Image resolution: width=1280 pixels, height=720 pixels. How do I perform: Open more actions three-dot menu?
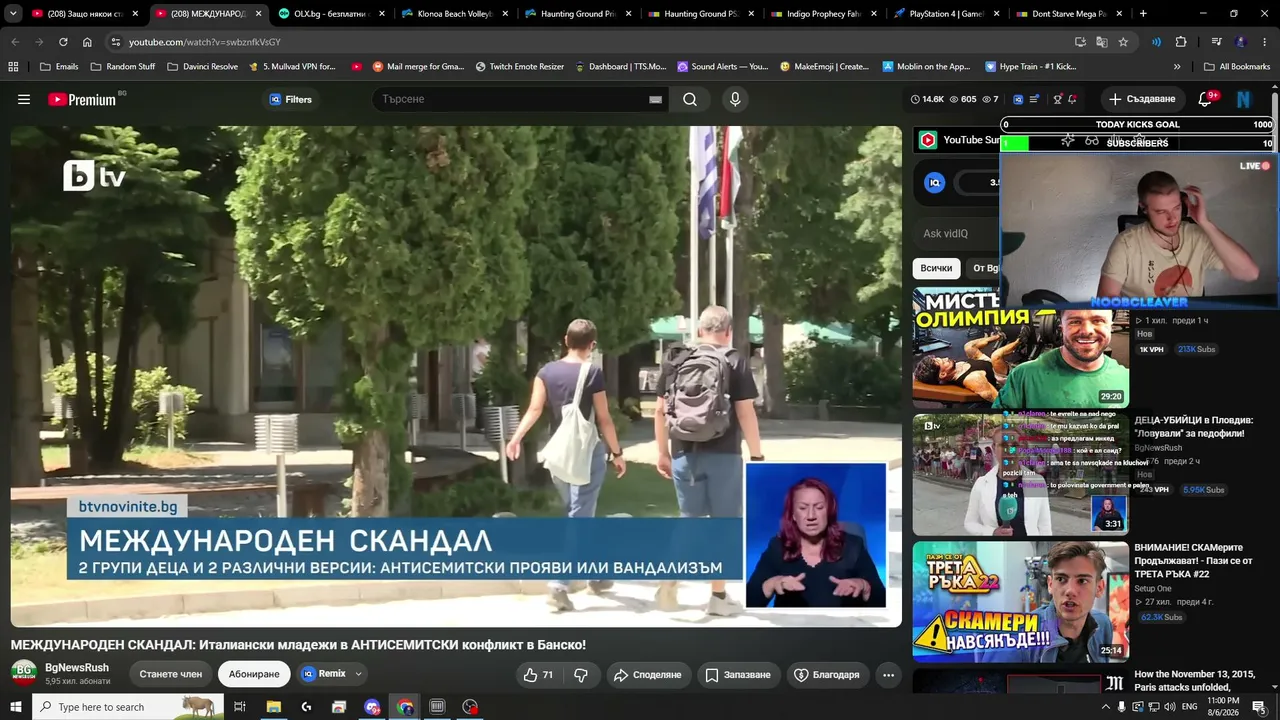[x=888, y=675]
